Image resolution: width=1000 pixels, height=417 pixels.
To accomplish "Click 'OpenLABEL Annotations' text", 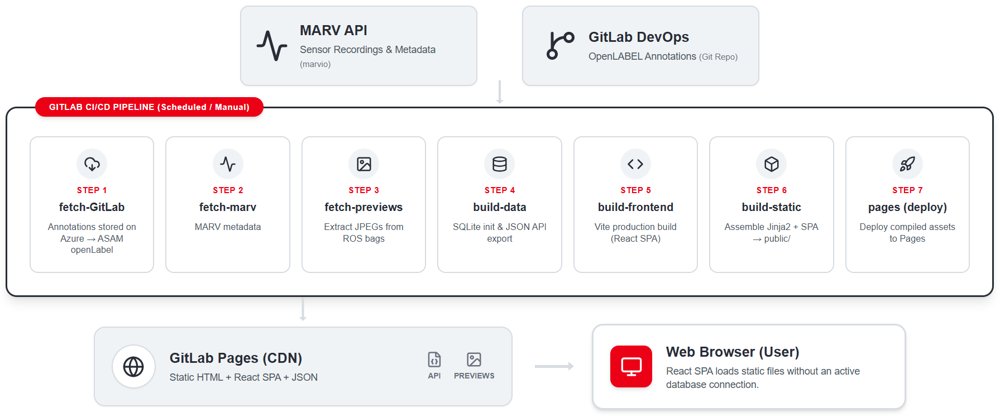I will point(642,56).
